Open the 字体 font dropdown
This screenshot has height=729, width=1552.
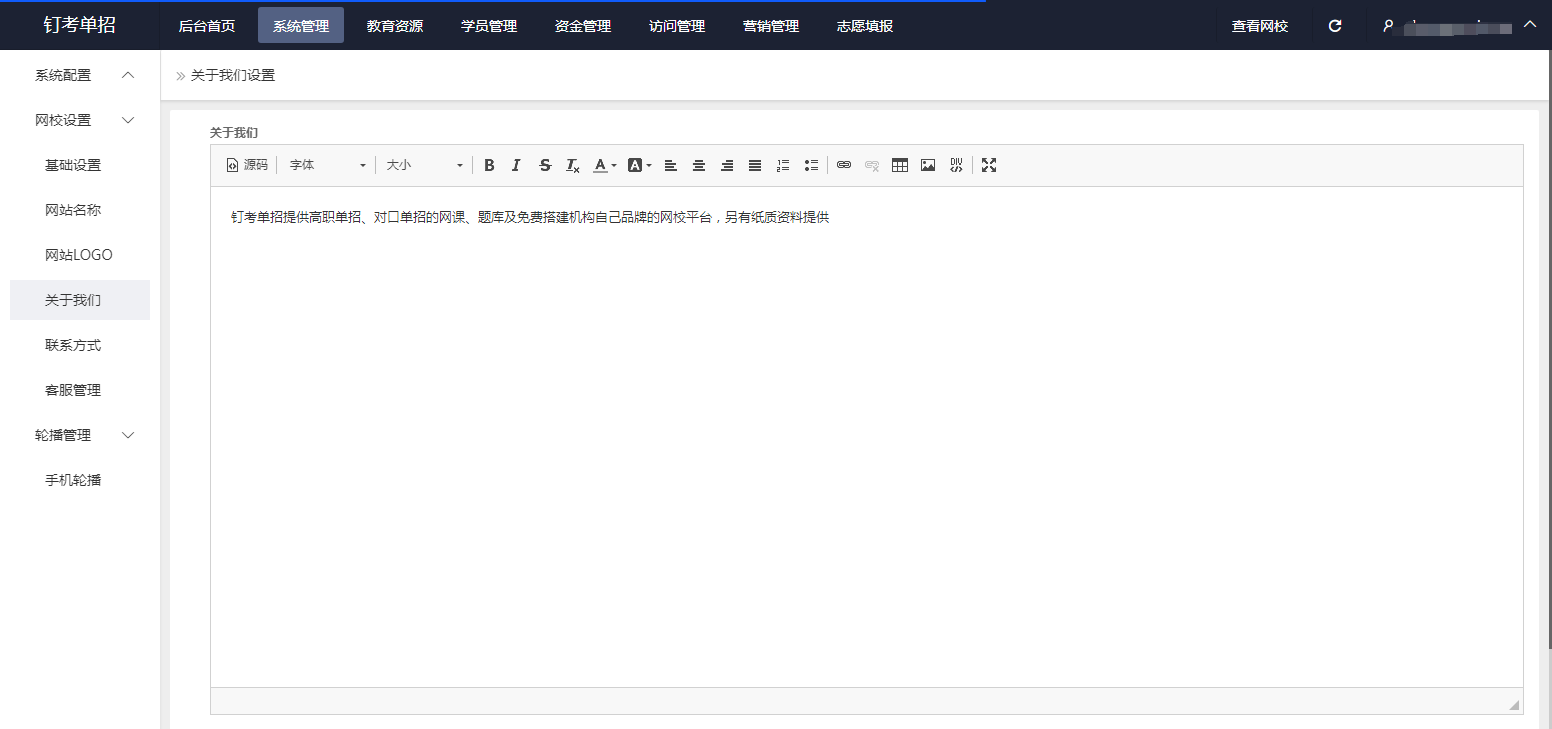tap(327, 165)
